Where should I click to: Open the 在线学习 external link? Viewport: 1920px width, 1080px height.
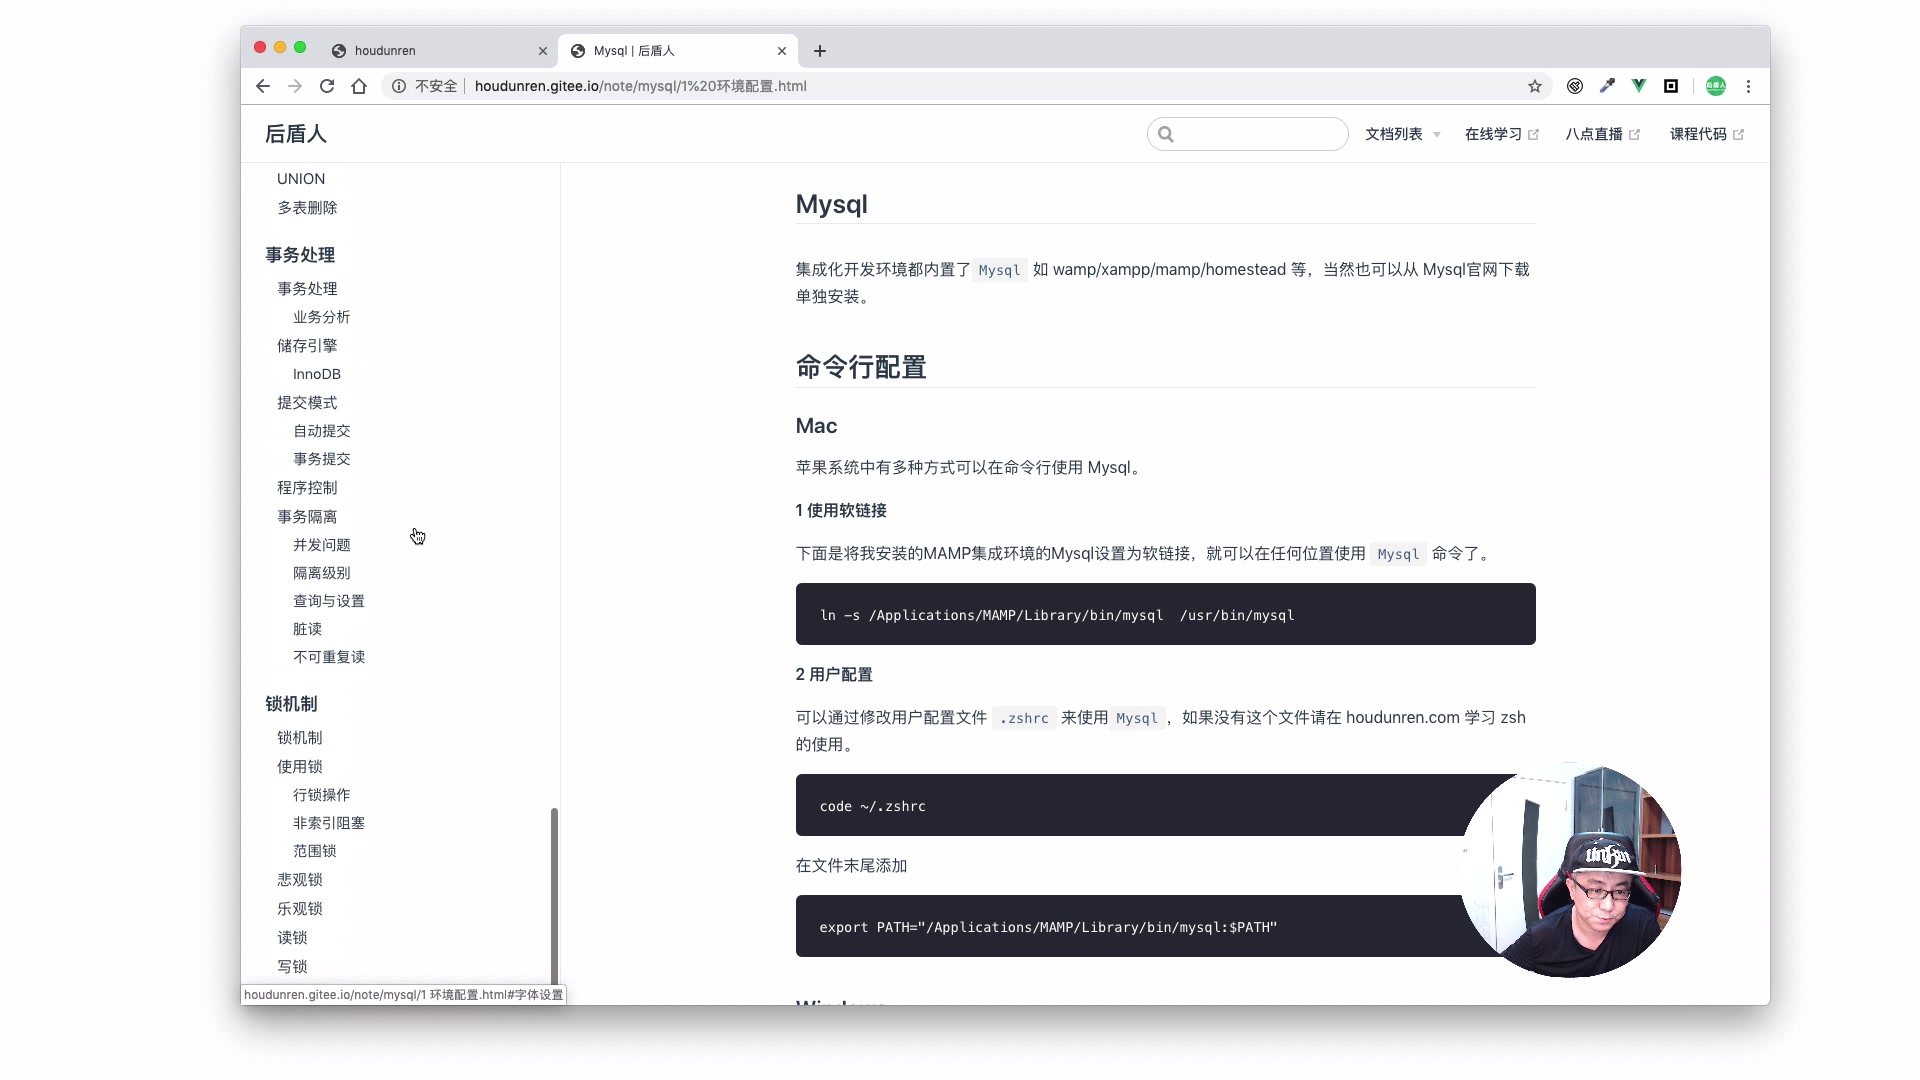[x=1502, y=134]
